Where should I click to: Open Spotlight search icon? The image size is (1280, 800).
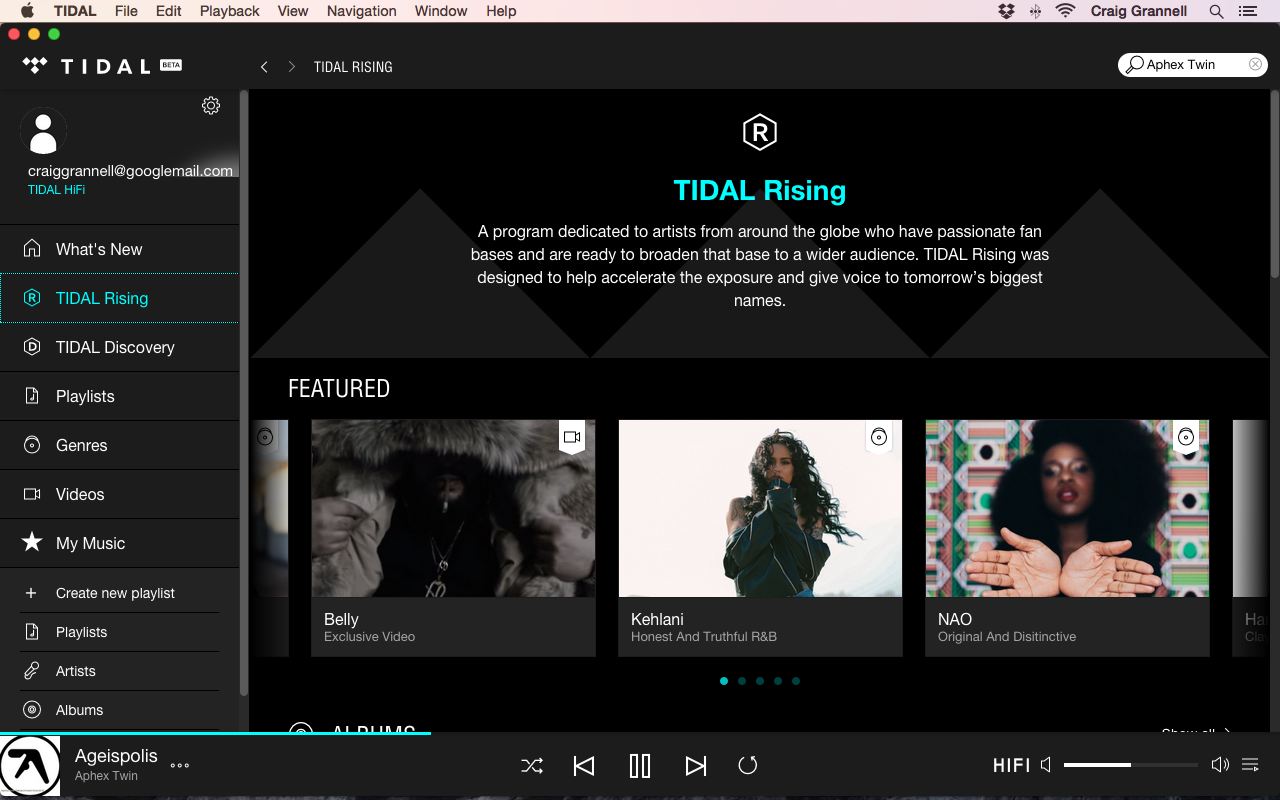click(1216, 11)
